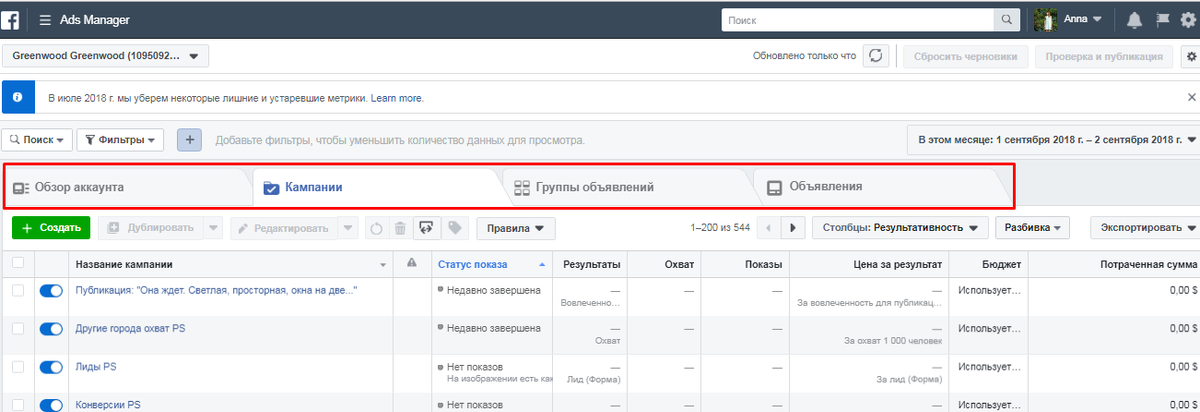Click the Facebook logo icon
This screenshot has height=412, width=1200.
coord(10,19)
